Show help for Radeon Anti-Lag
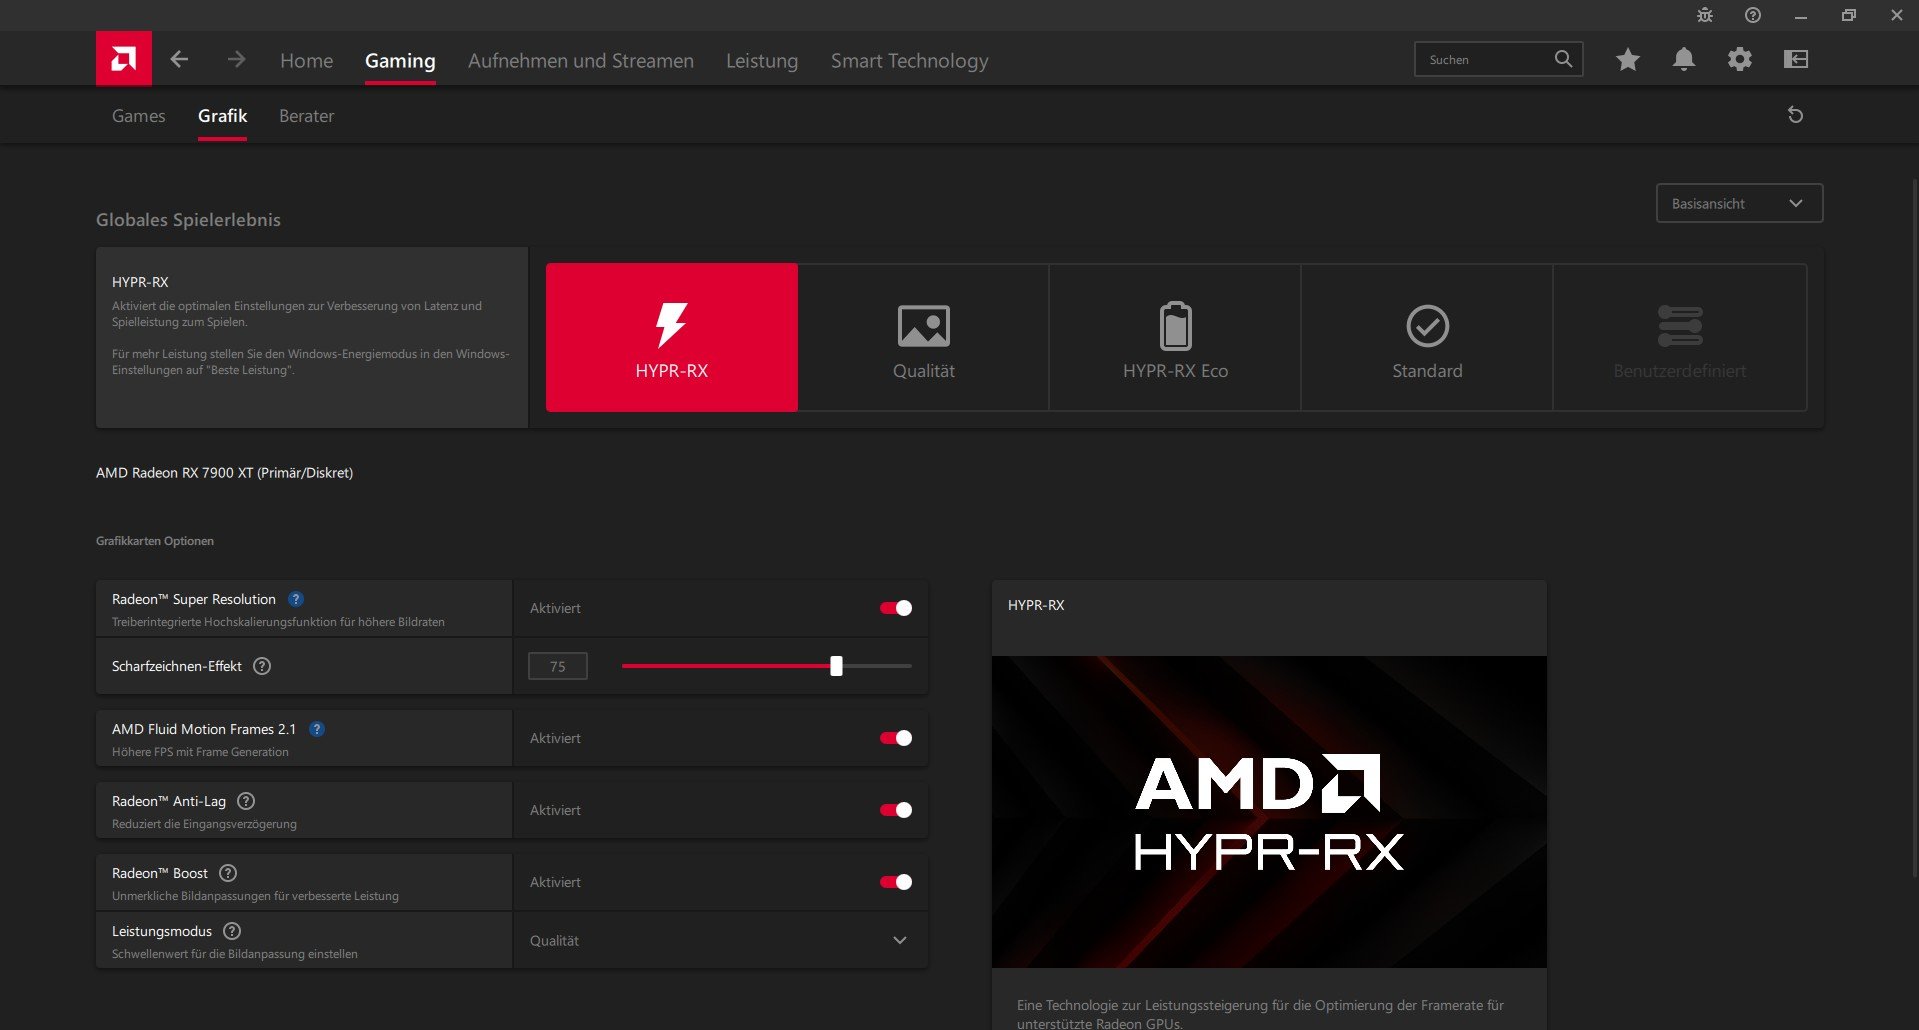1919x1030 pixels. (246, 801)
